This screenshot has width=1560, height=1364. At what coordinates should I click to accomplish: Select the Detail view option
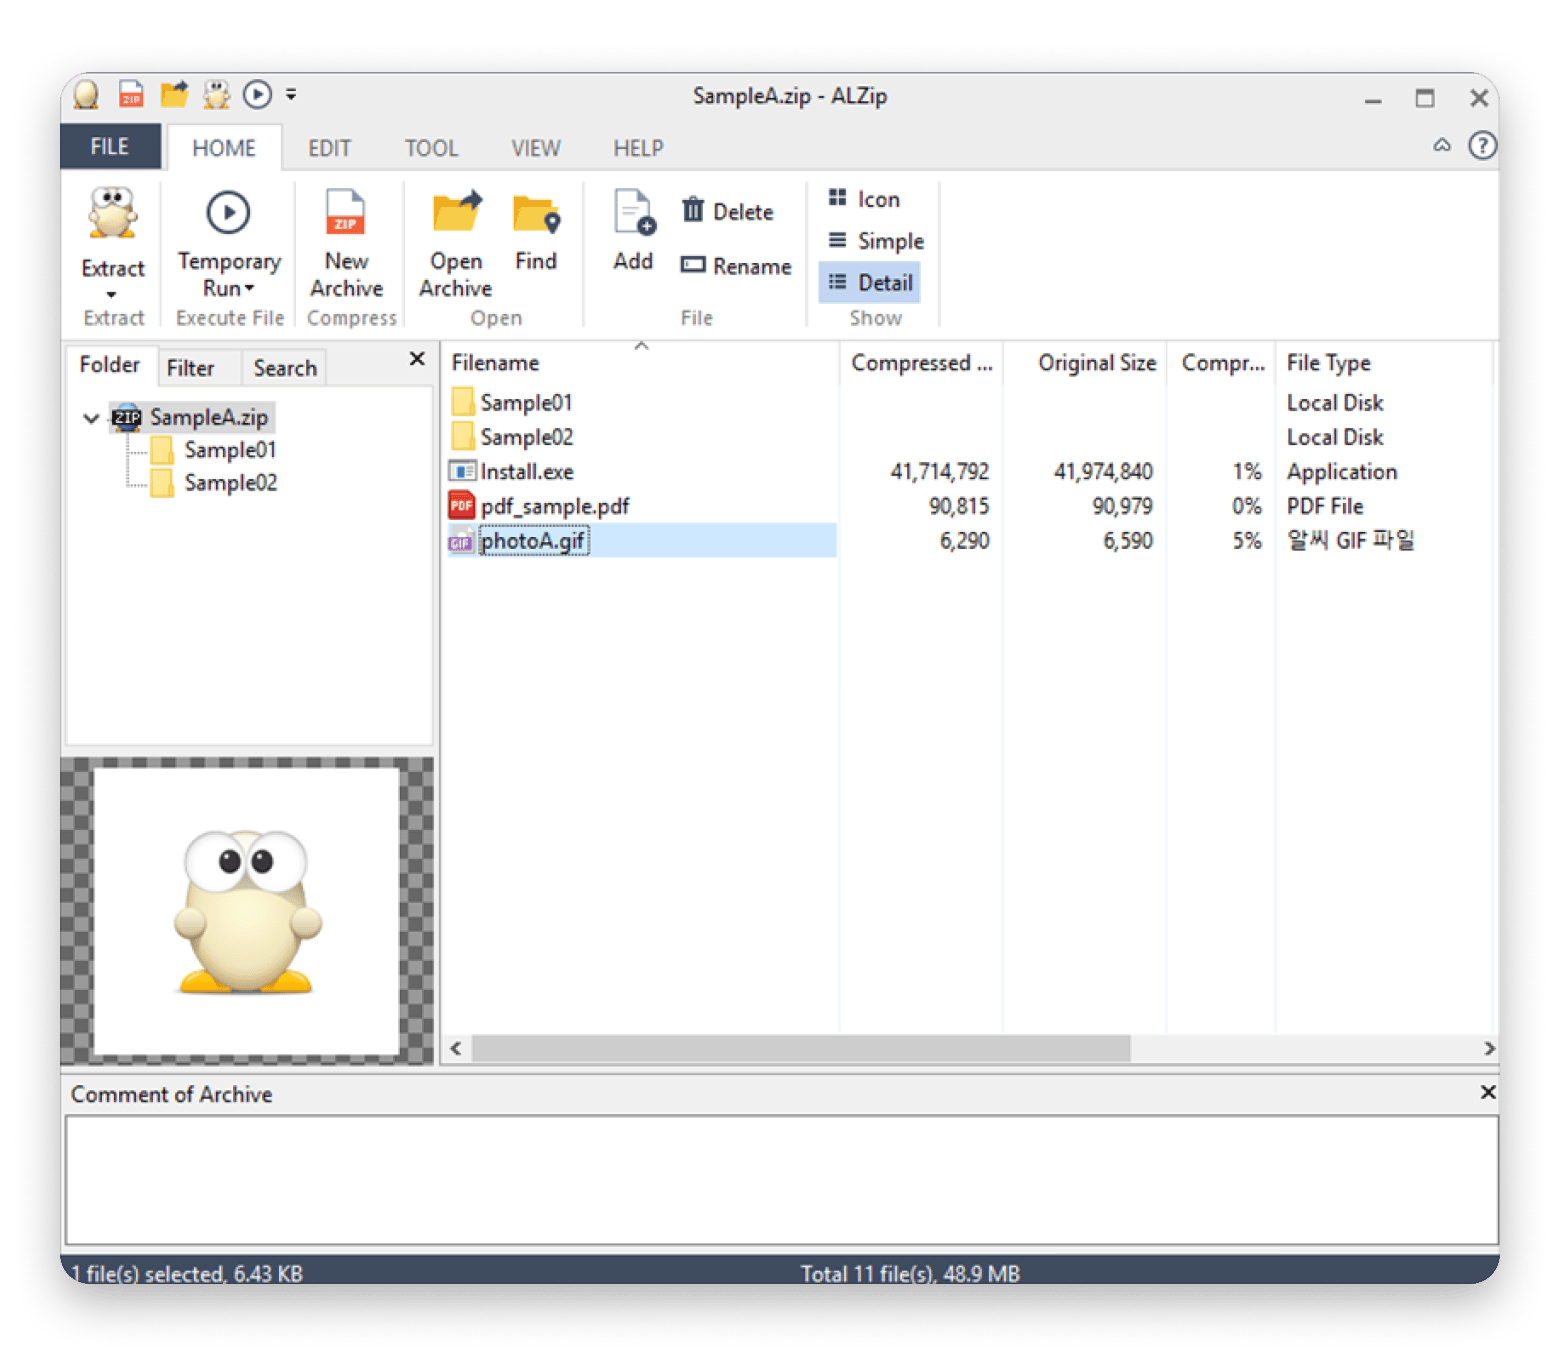[871, 283]
